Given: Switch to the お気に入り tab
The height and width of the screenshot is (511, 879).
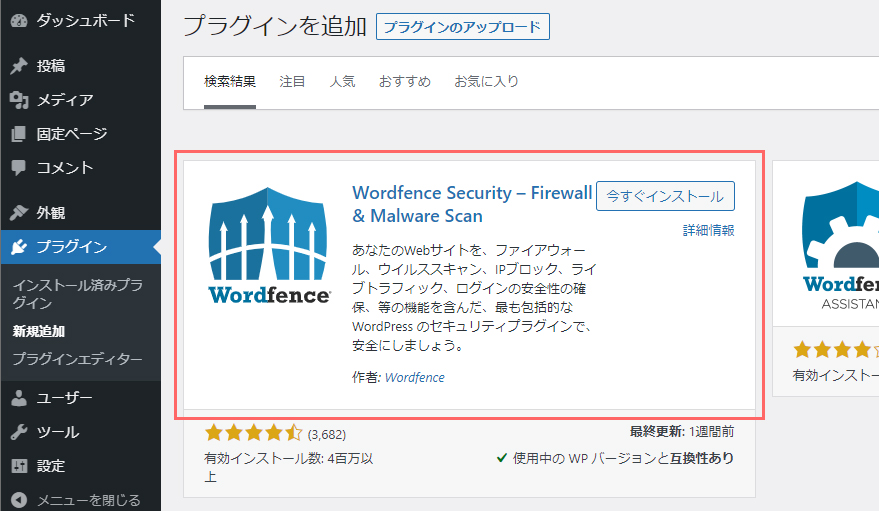Looking at the screenshot, I should [487, 82].
